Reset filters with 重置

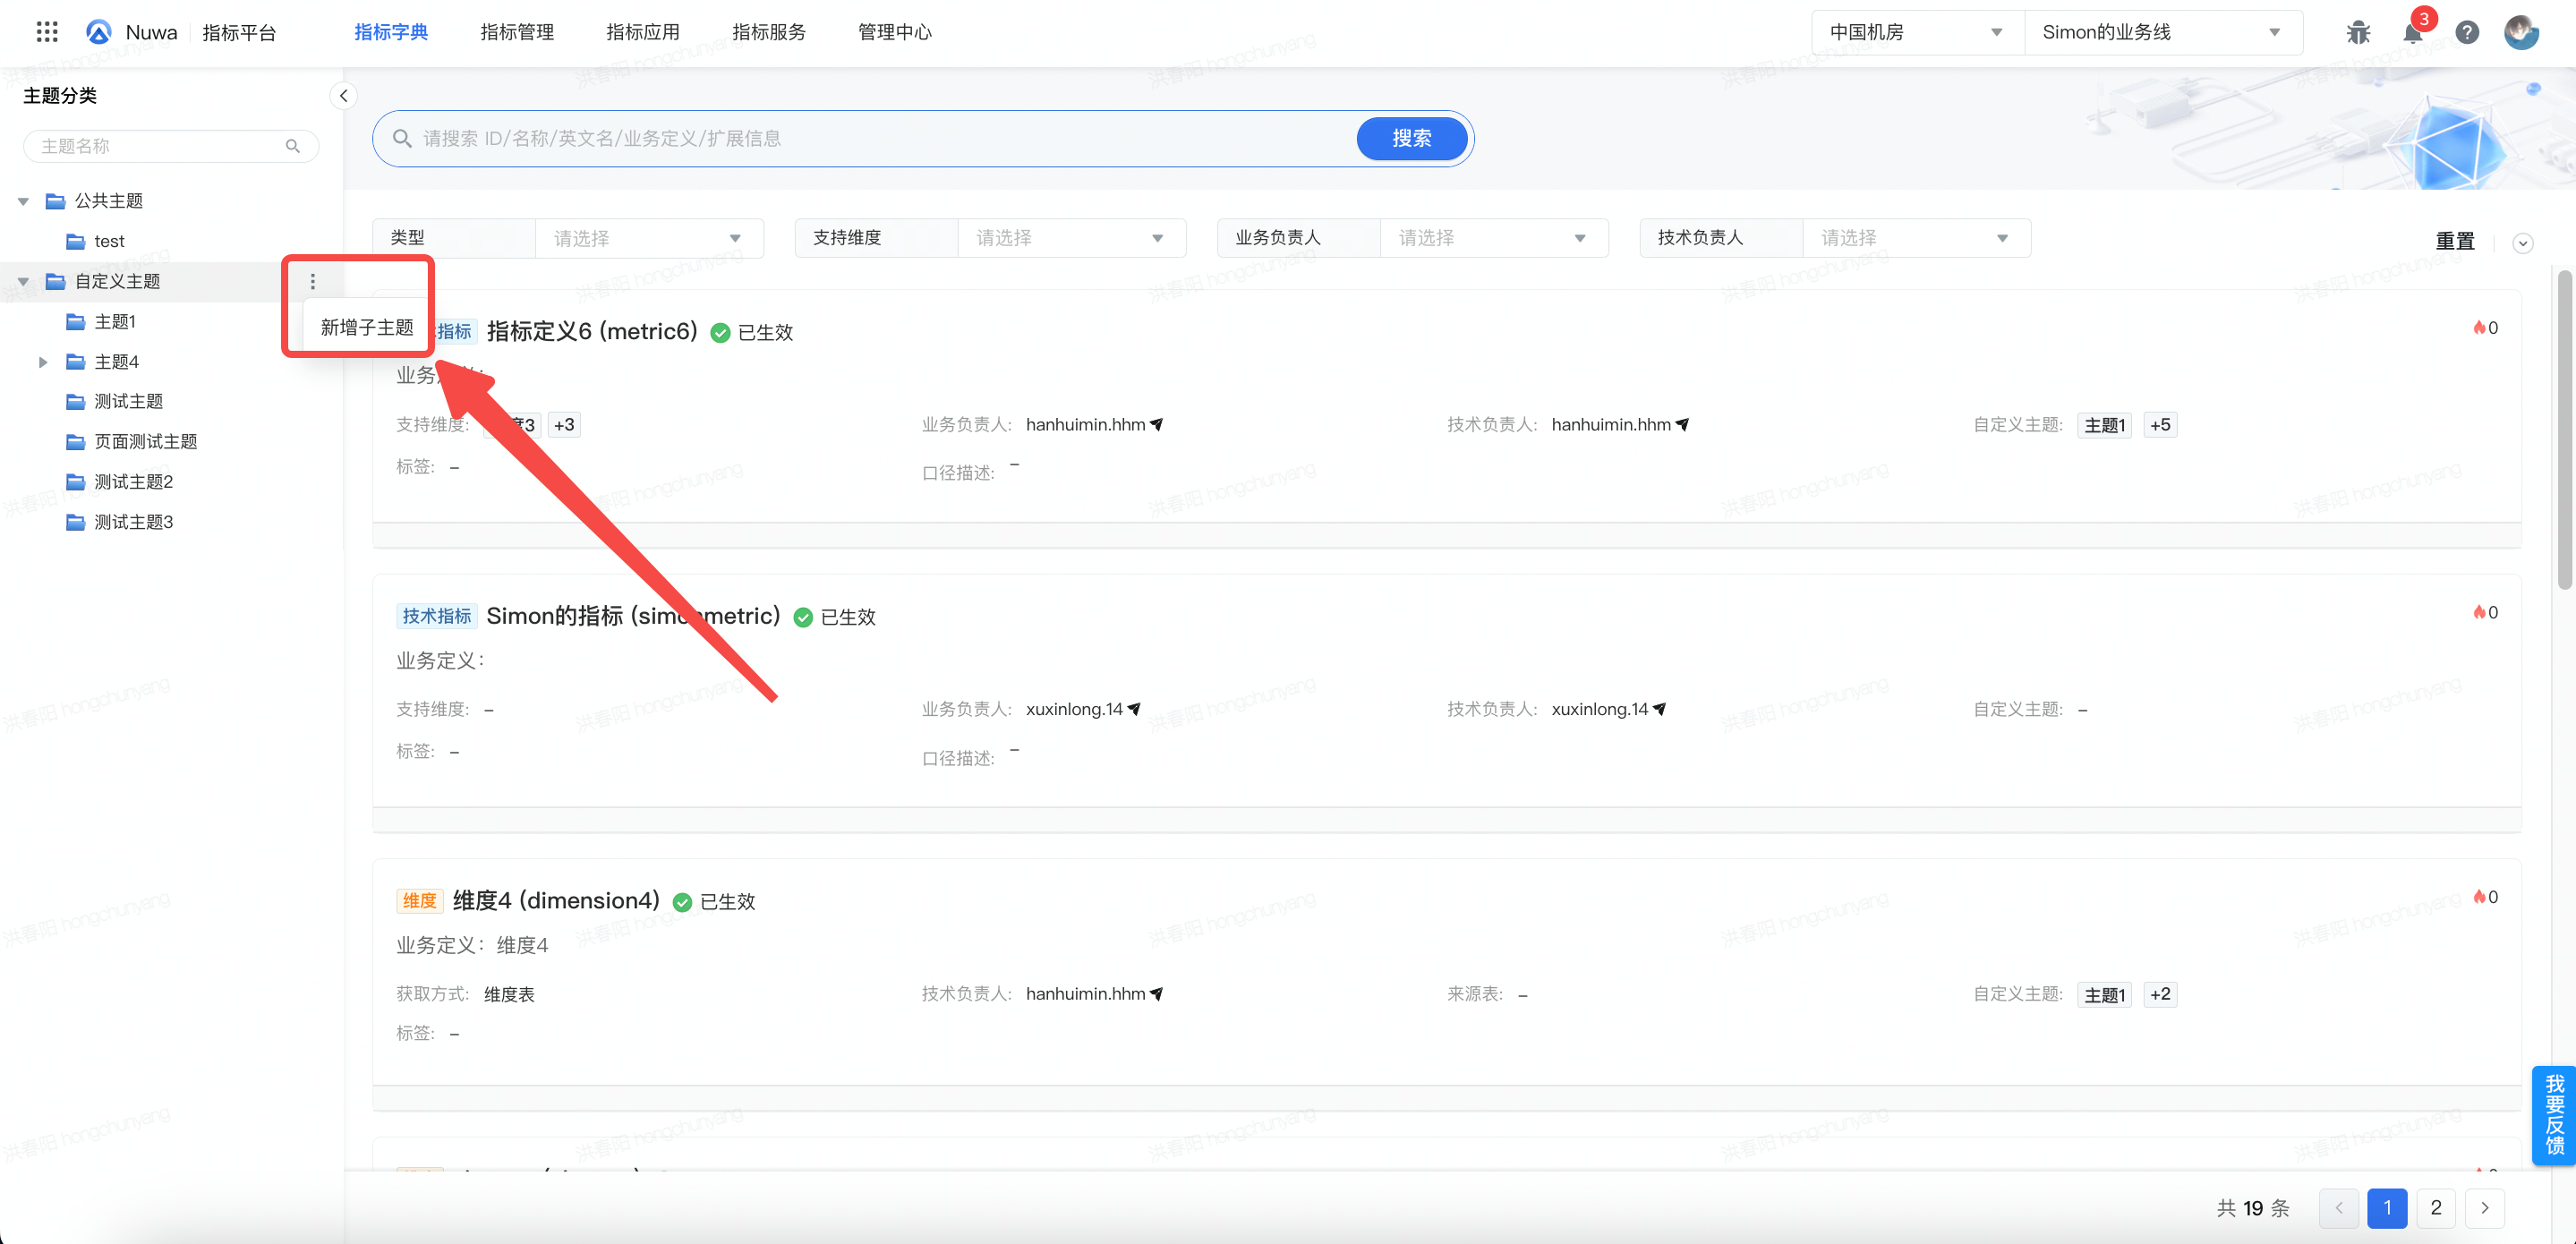click(x=2455, y=241)
